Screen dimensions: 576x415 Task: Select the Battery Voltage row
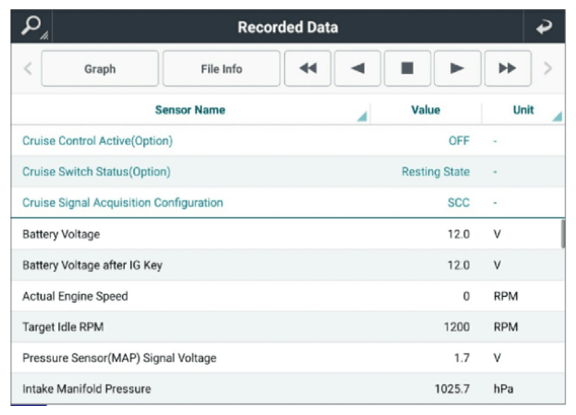pyautogui.click(x=288, y=234)
